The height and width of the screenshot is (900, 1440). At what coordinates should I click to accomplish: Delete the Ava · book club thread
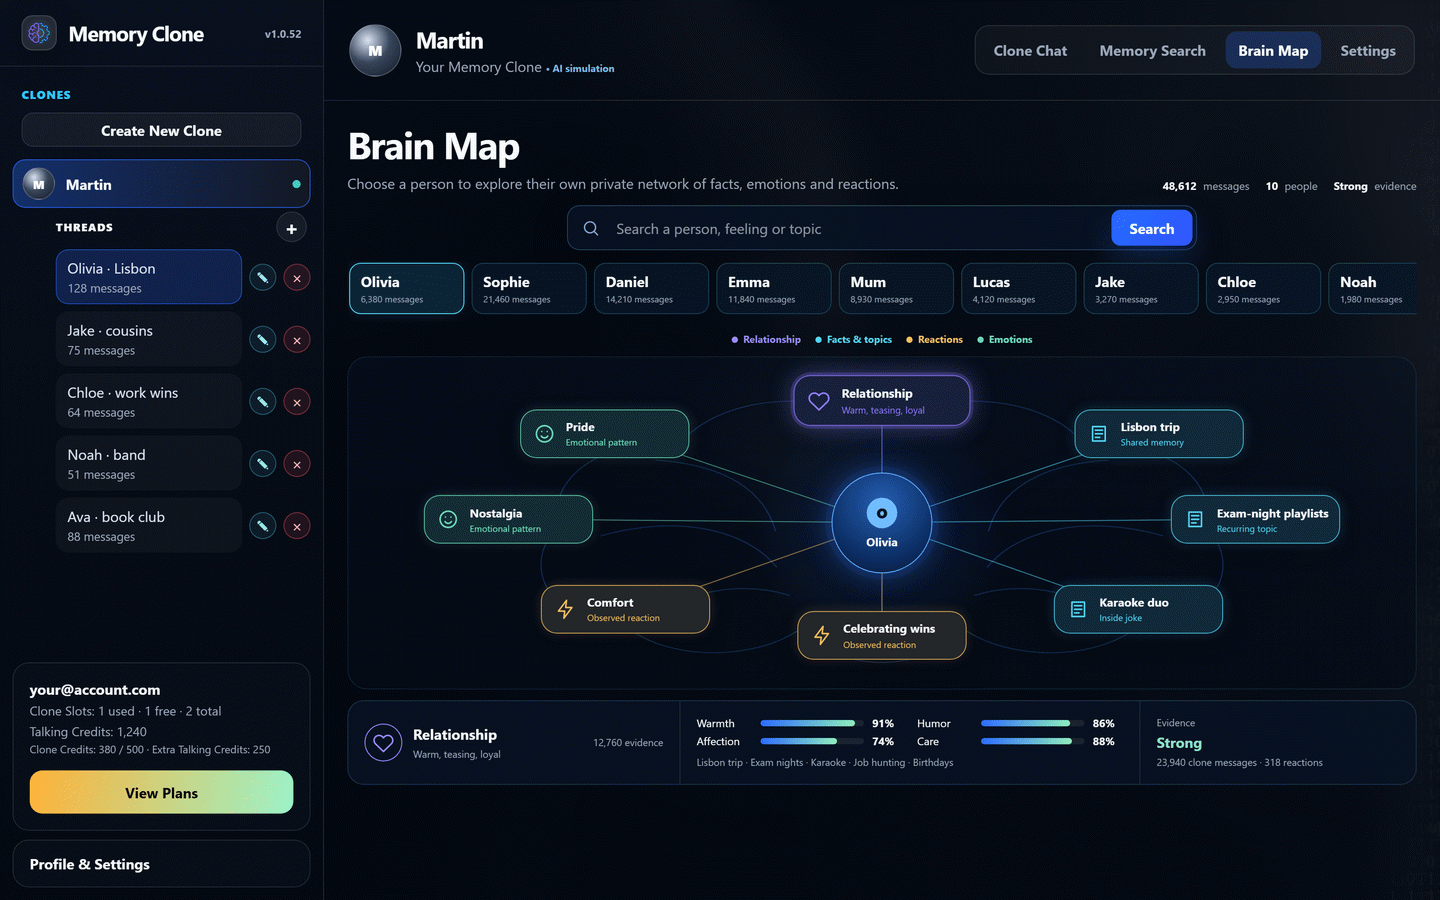(297, 525)
